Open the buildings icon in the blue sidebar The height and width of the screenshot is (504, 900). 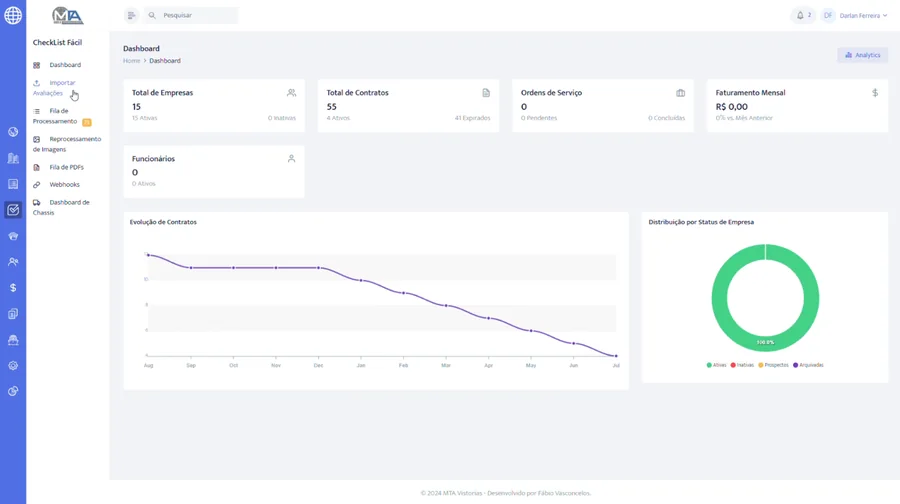point(13,158)
